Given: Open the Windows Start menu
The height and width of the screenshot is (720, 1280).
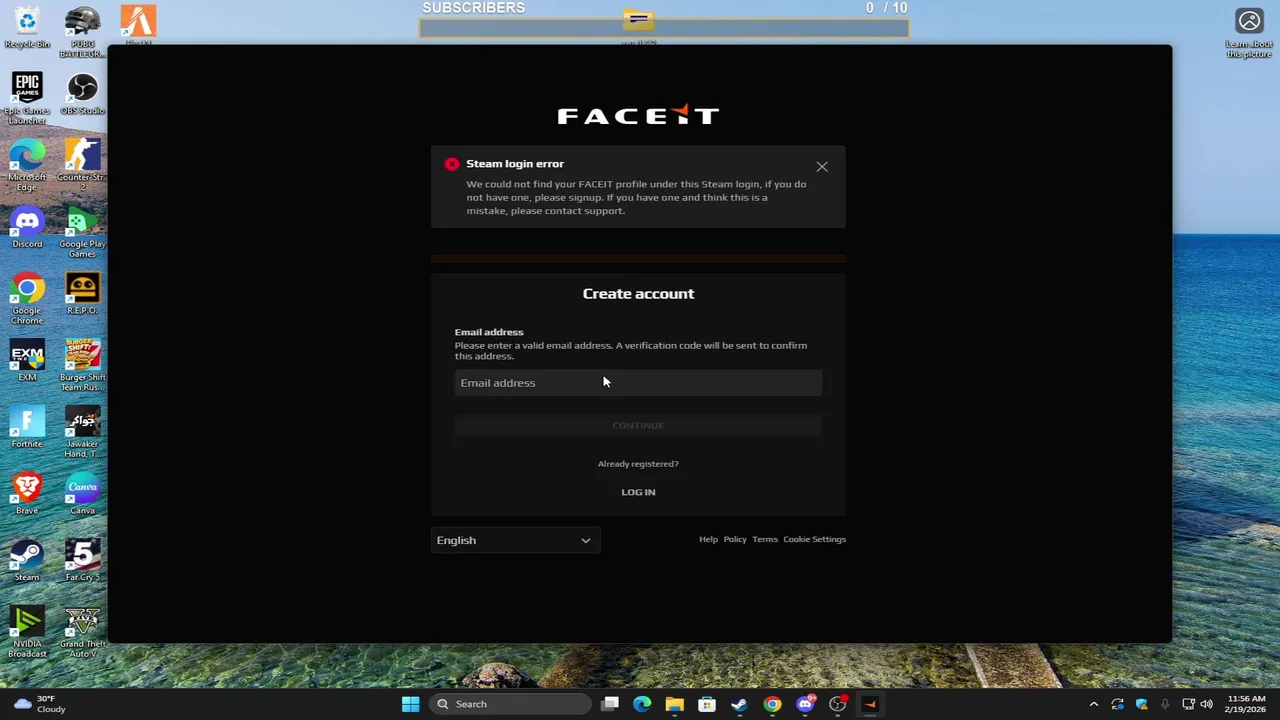Looking at the screenshot, I should (x=410, y=704).
